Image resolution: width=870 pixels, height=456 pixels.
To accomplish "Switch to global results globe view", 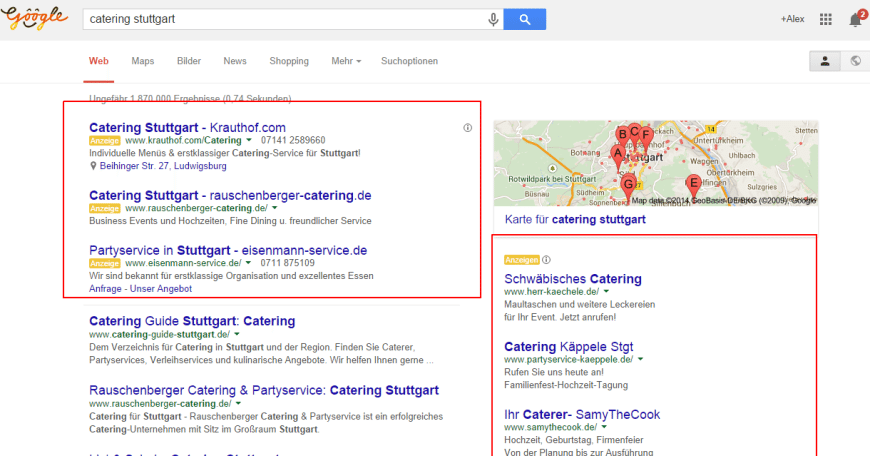I will pyautogui.click(x=855, y=61).
